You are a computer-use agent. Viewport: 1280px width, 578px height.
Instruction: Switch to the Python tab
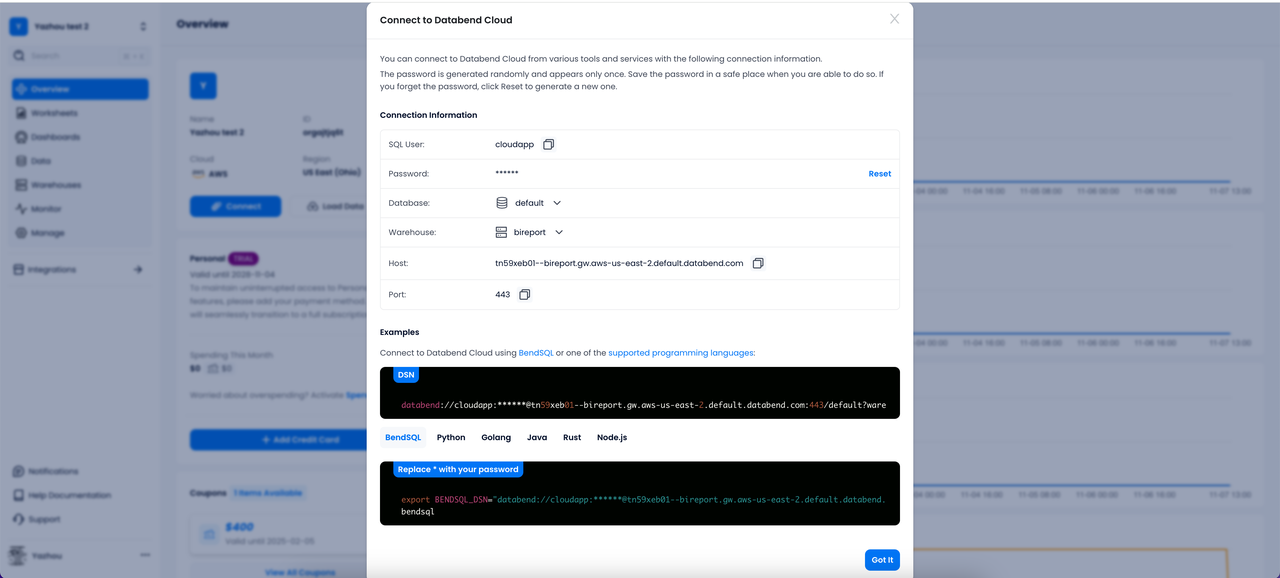coord(451,437)
